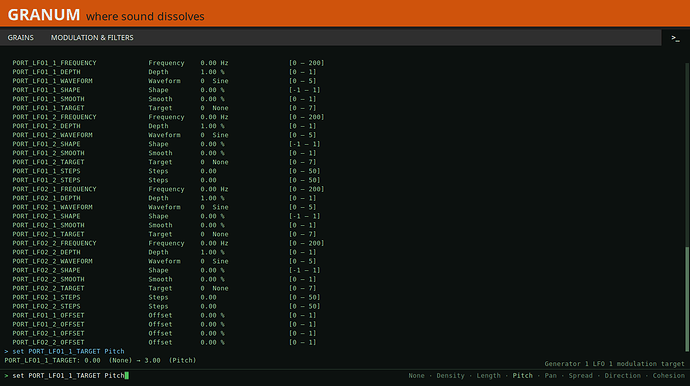690x386 pixels.
Task: Open the MODULATION & FILTERS tab
Action: [92, 38]
